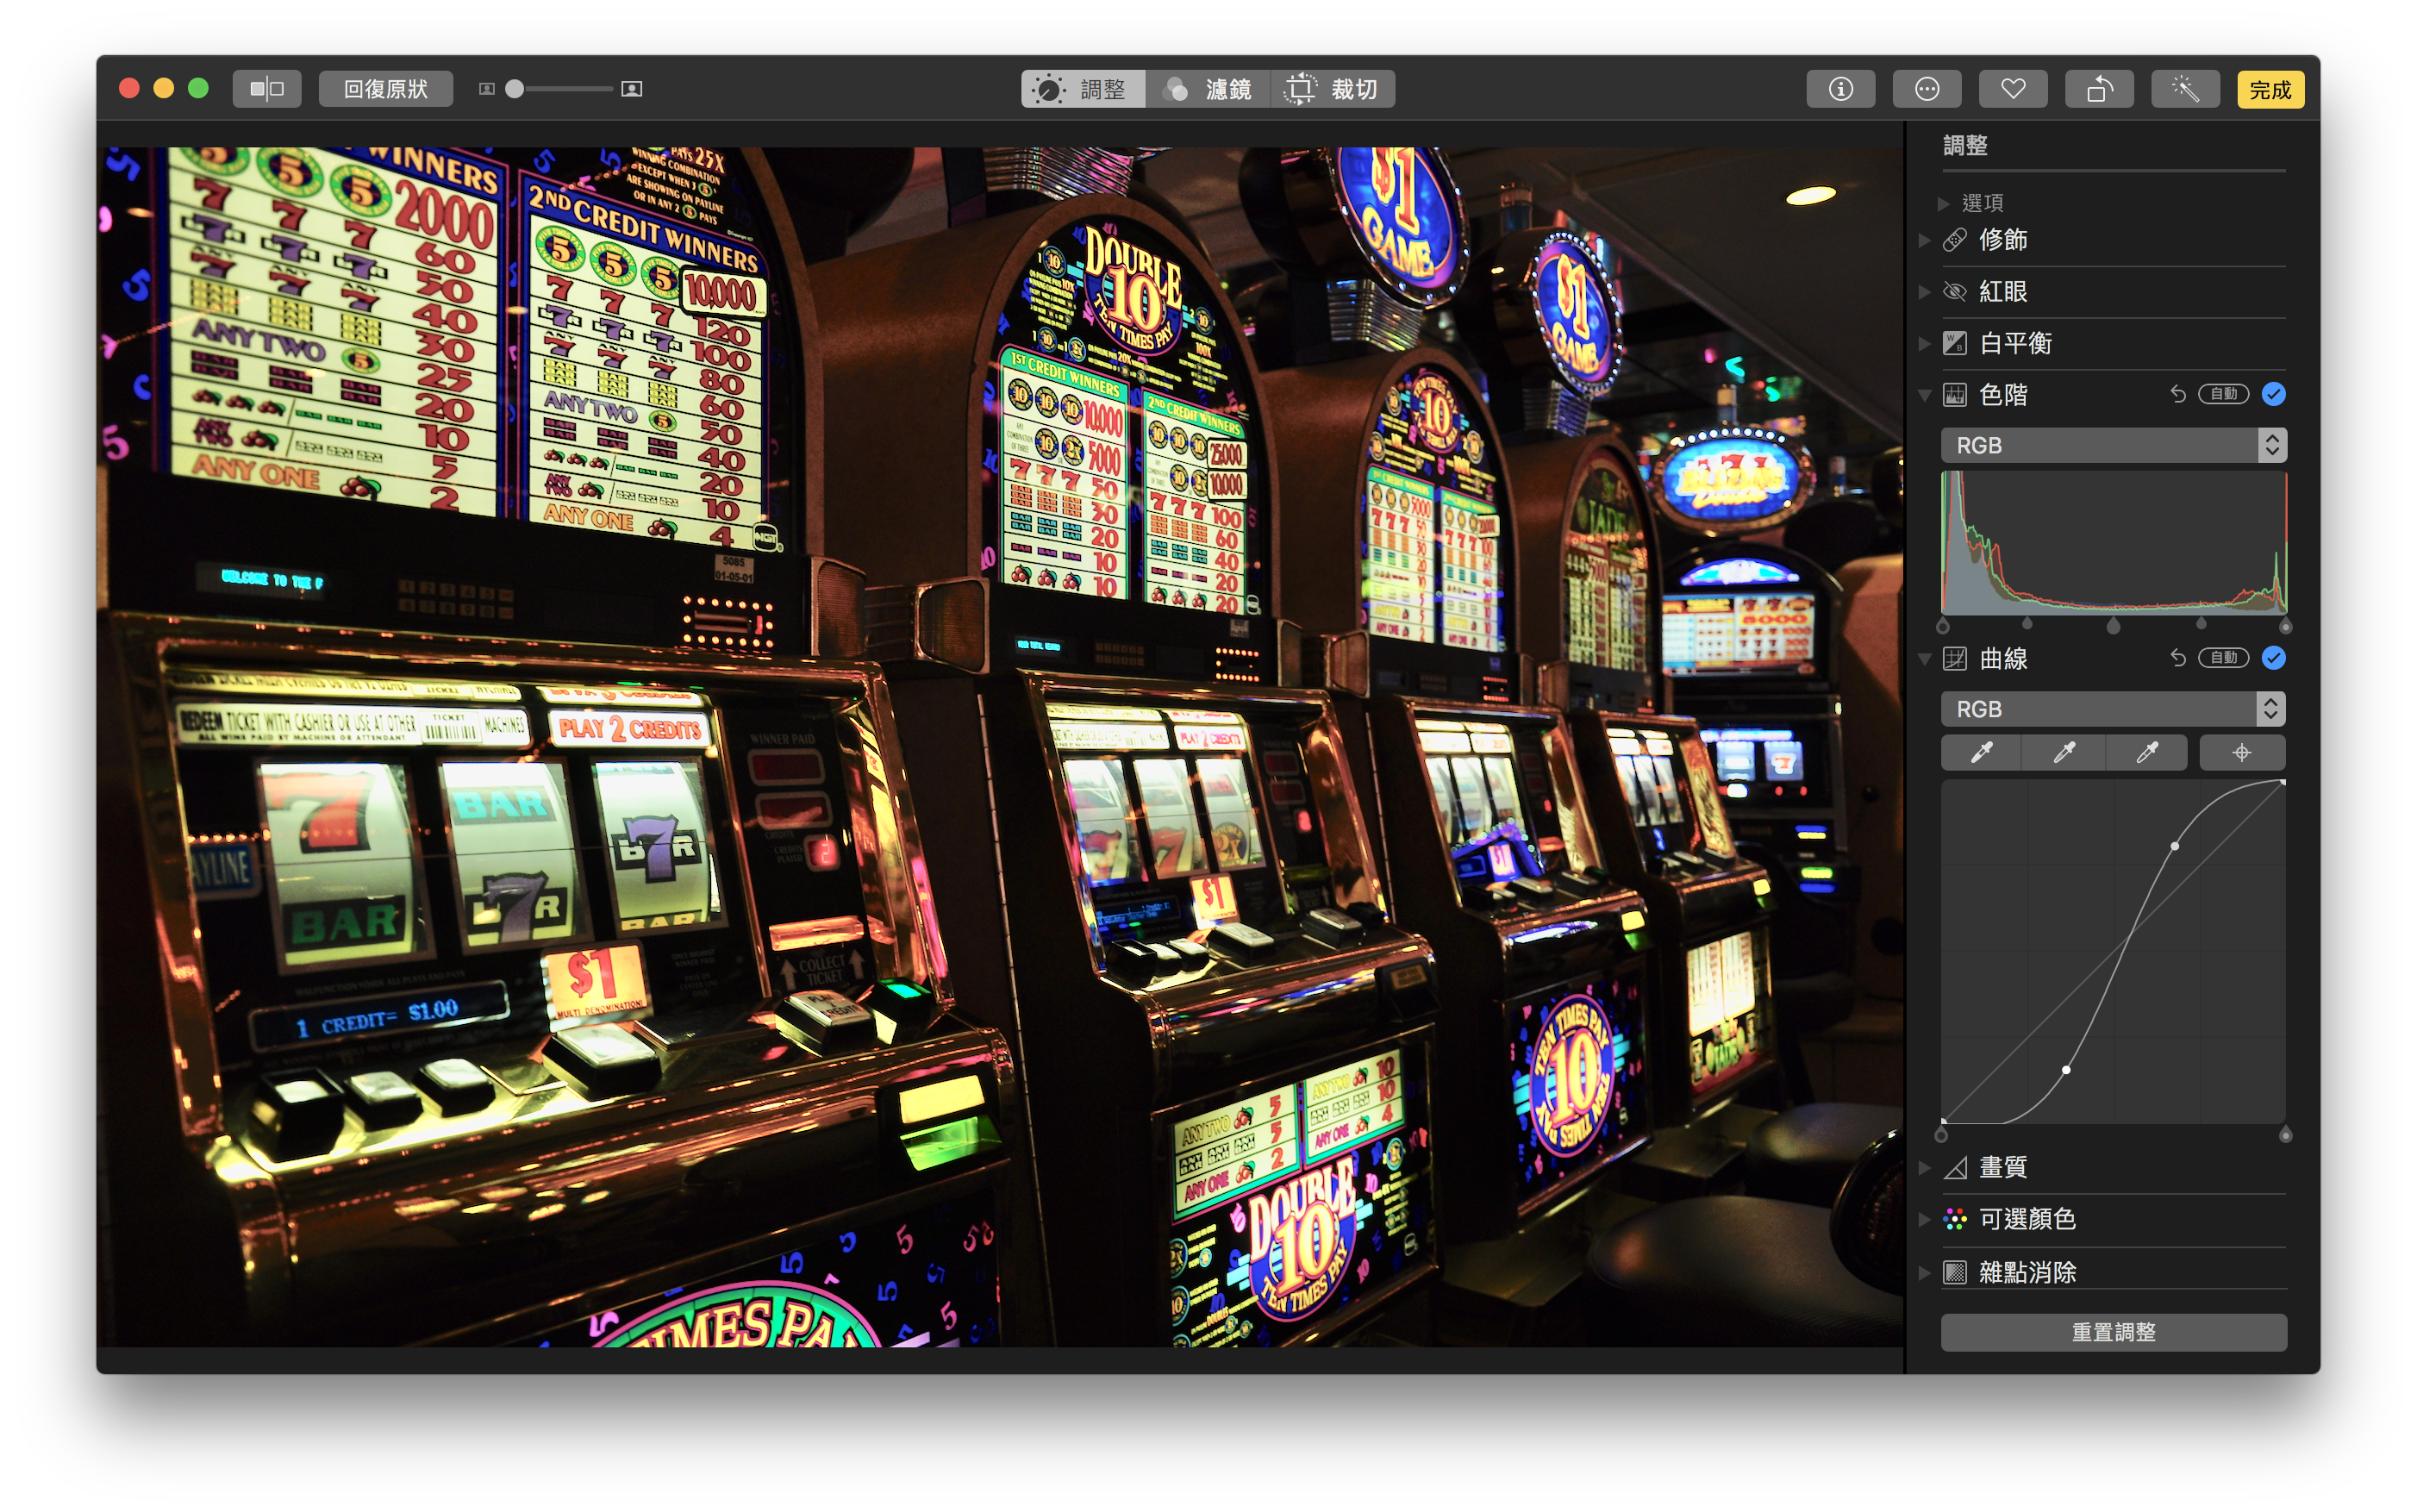Click the curves white point bottom handle

2285,1135
